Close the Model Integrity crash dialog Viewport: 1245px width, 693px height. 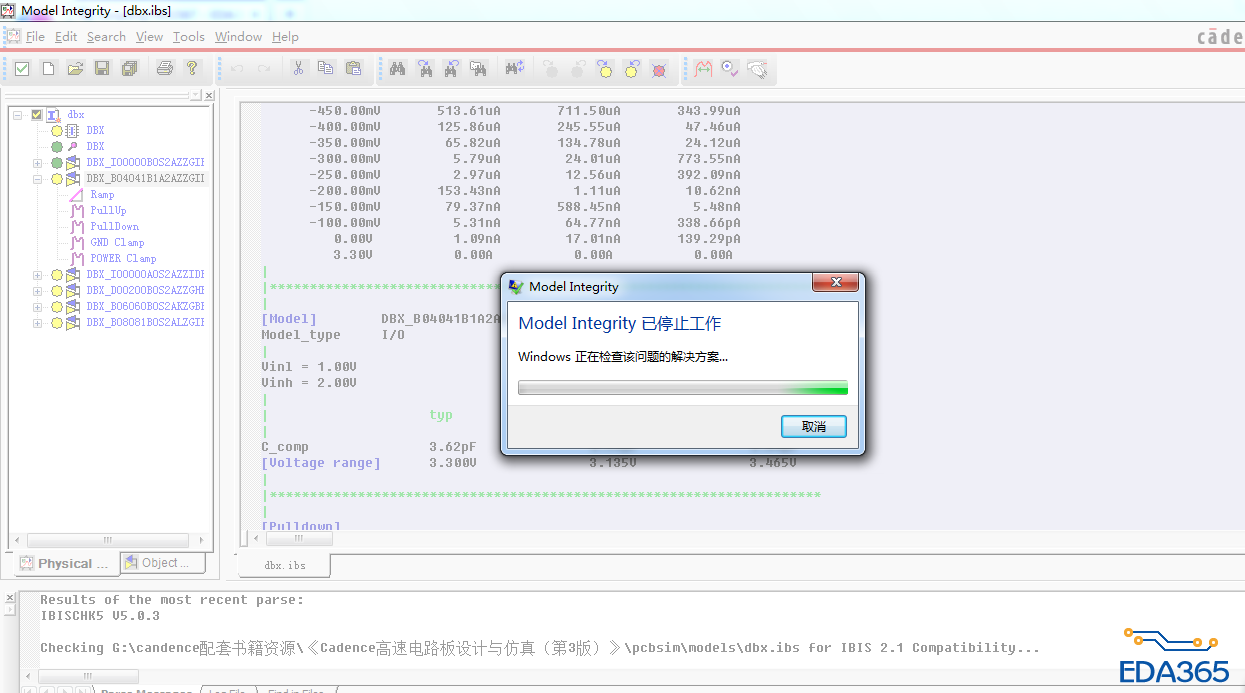click(x=836, y=284)
